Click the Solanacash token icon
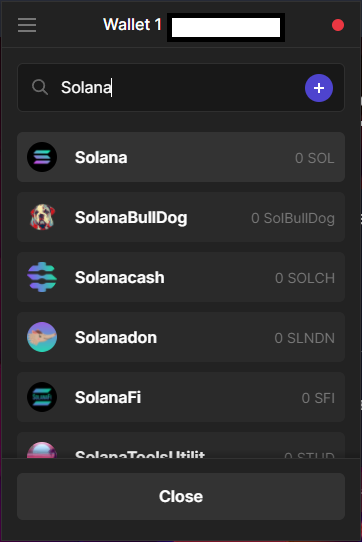This screenshot has width=362, height=542. pyautogui.click(x=42, y=277)
